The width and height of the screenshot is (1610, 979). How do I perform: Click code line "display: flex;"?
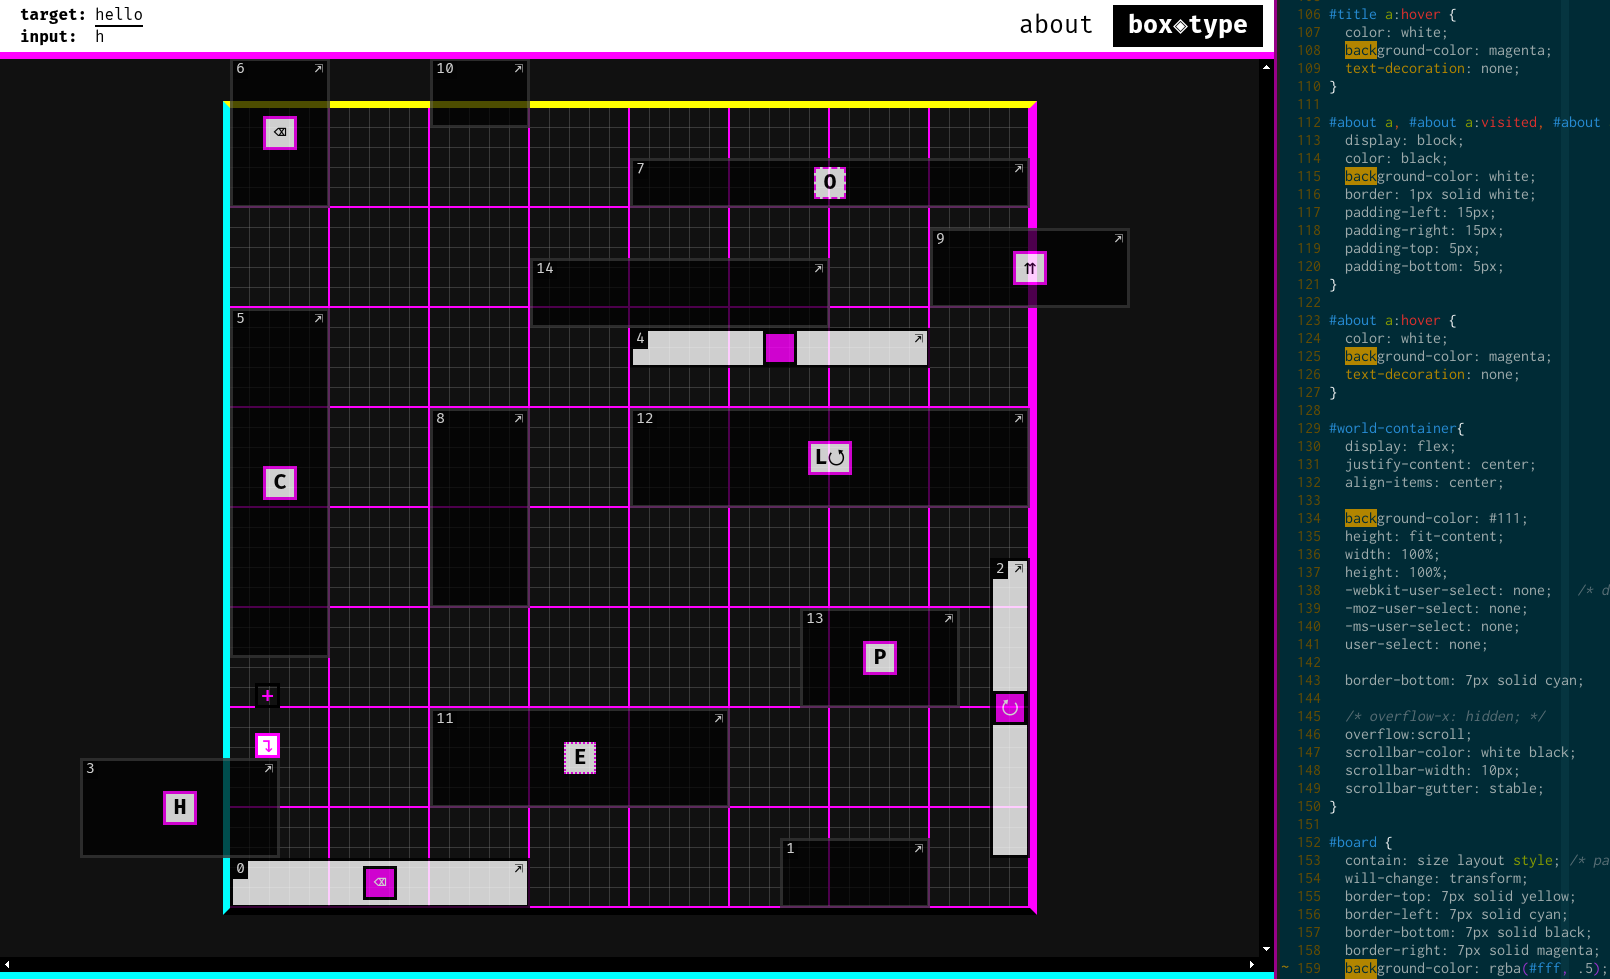(x=1400, y=447)
